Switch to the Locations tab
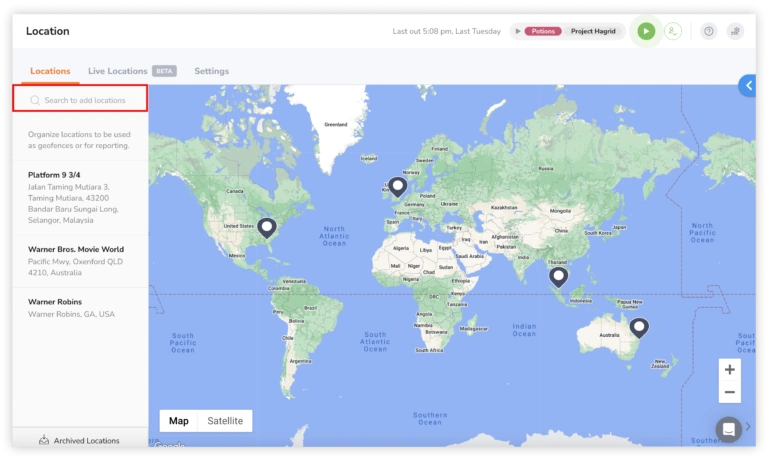This screenshot has height=459, width=768. tap(50, 71)
